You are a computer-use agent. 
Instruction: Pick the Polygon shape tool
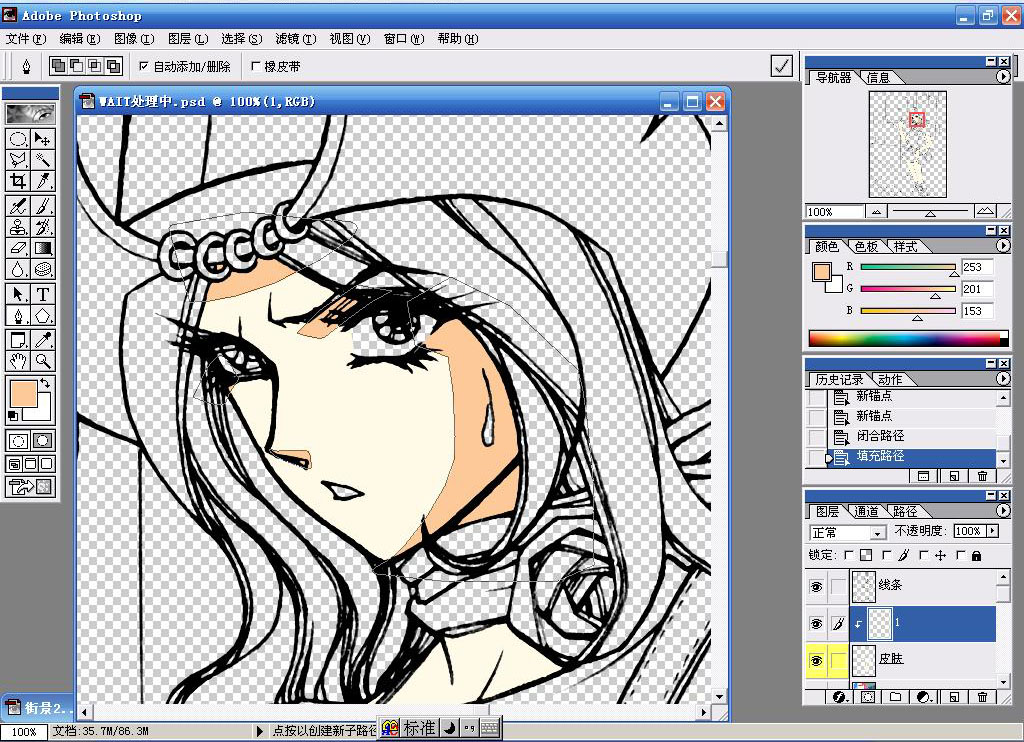click(x=42, y=315)
